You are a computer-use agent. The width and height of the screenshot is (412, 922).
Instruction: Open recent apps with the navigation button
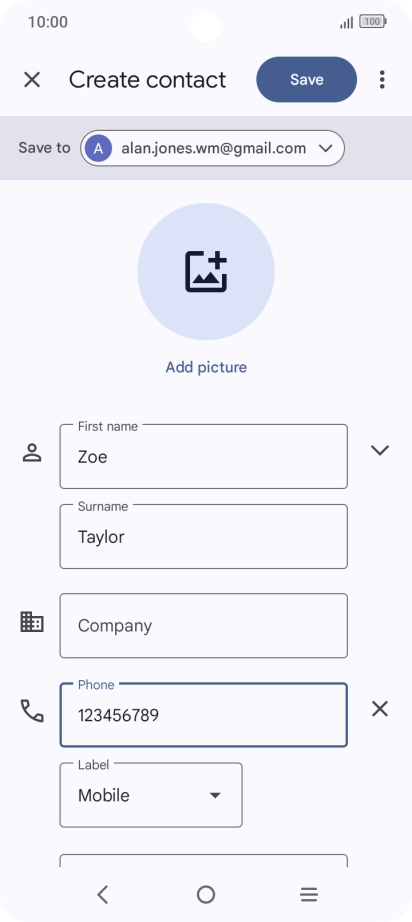309,895
